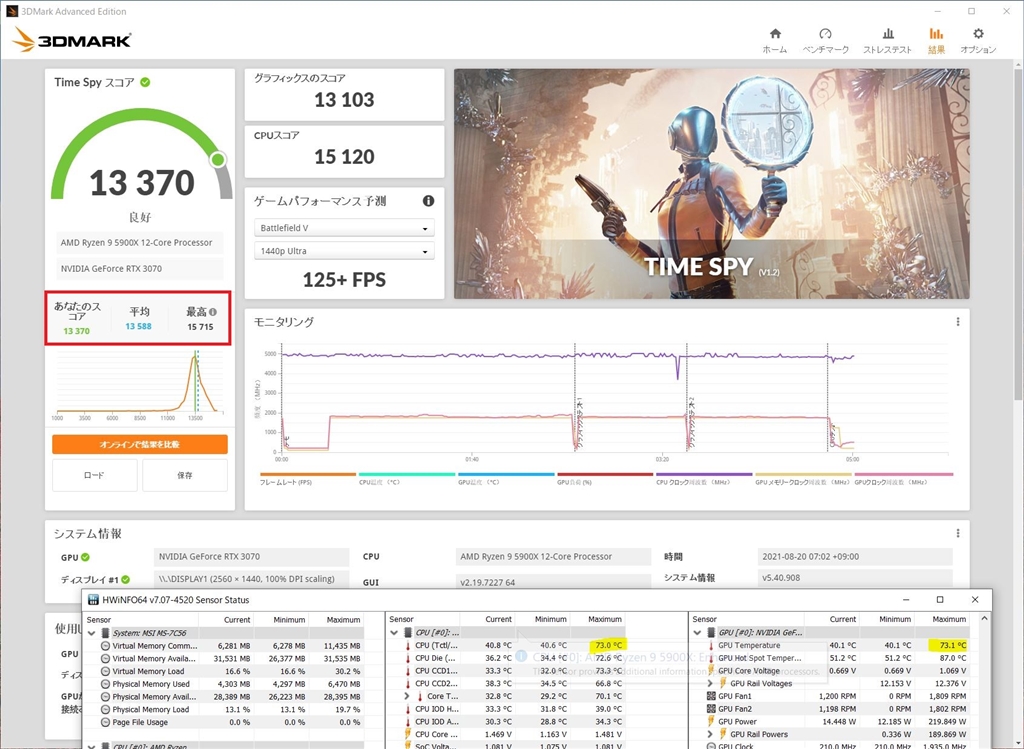Collapse the System: MSI MS-7C56 sensor group
This screenshot has height=749, width=1024.
(x=92, y=633)
